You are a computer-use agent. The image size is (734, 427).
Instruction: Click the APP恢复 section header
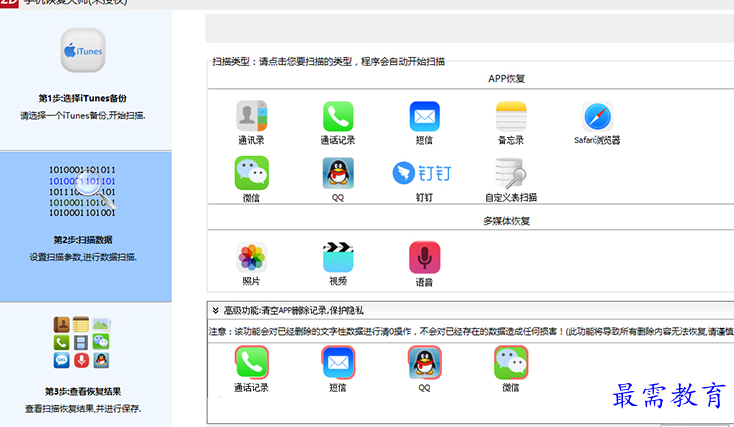(x=506, y=79)
